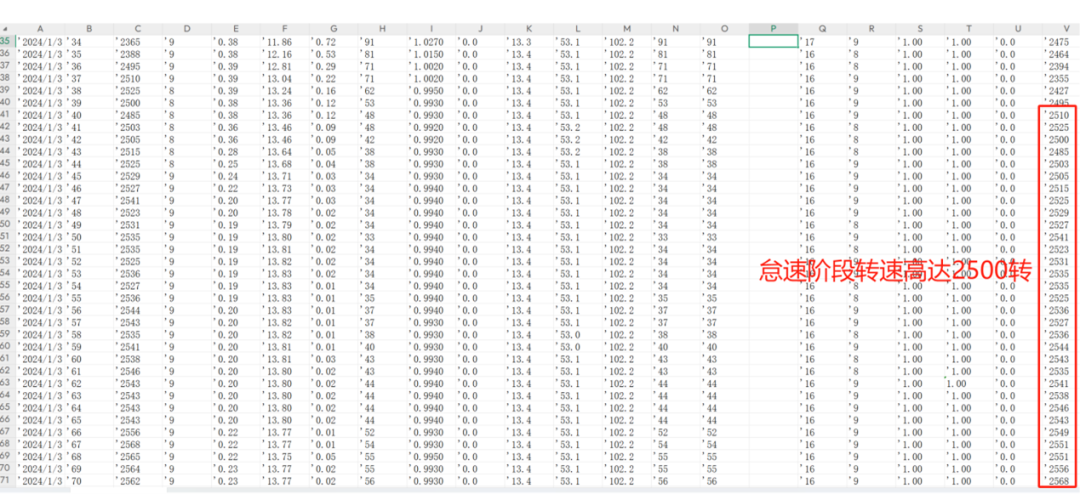
Task: Click the horizontal scrollbar at the bottom
Action: pos(482,491)
